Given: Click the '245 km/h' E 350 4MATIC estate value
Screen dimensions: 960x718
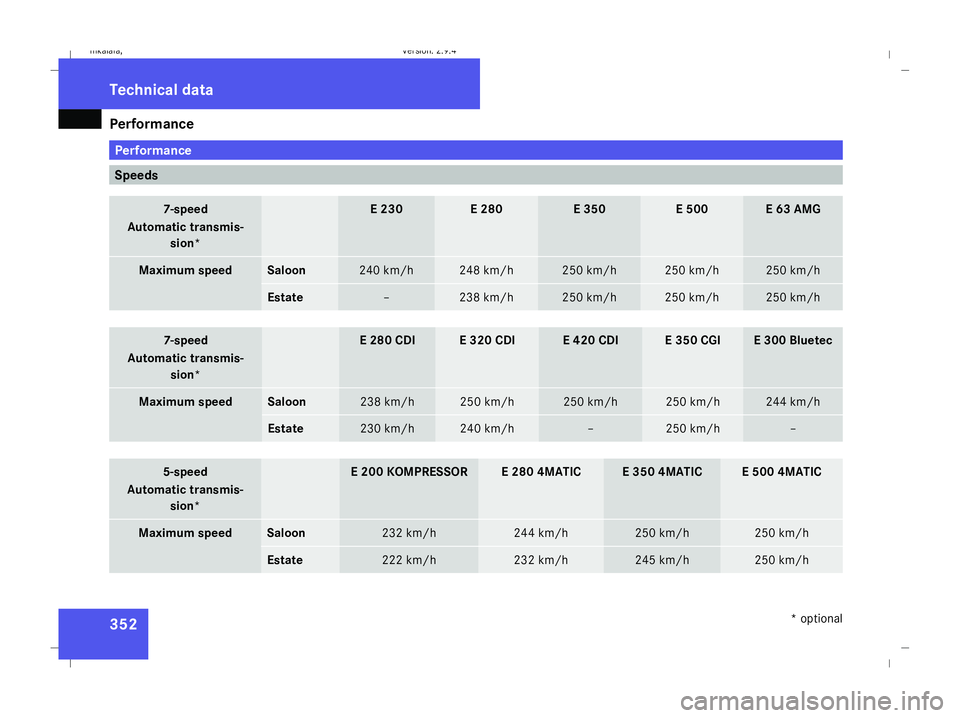Looking at the screenshot, I should 662,560.
